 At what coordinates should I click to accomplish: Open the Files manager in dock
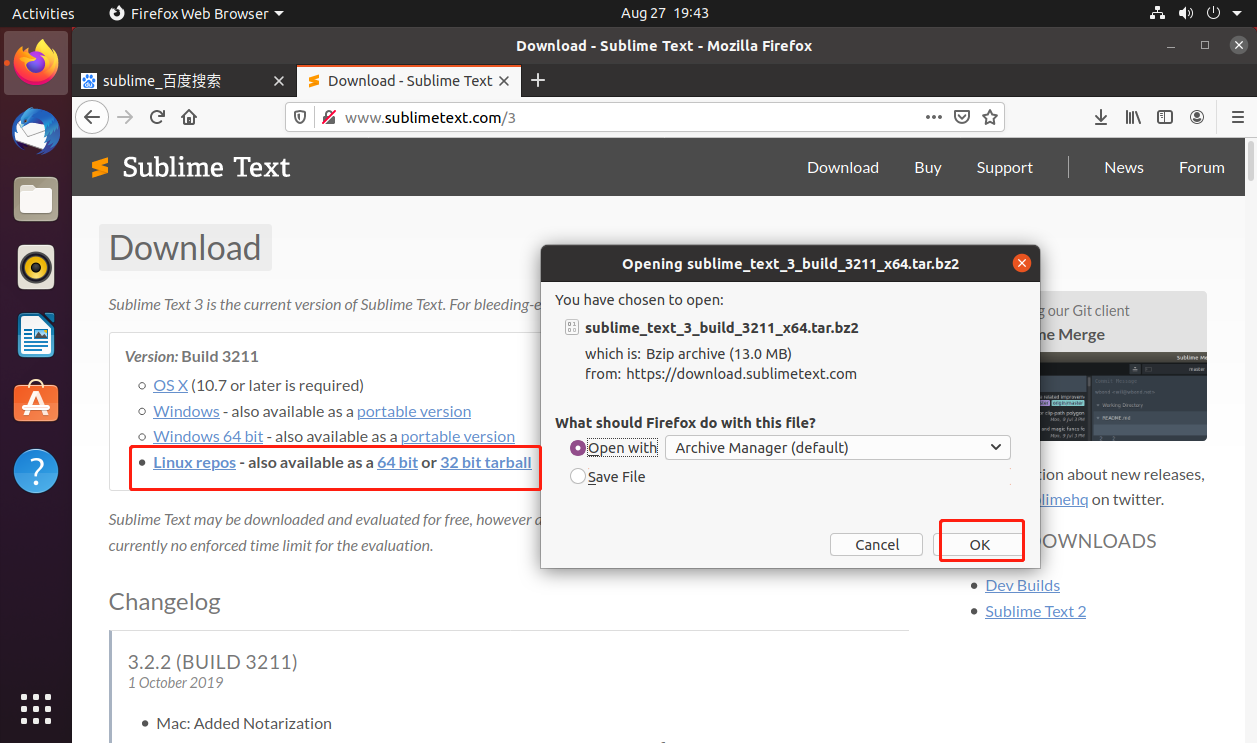point(36,199)
